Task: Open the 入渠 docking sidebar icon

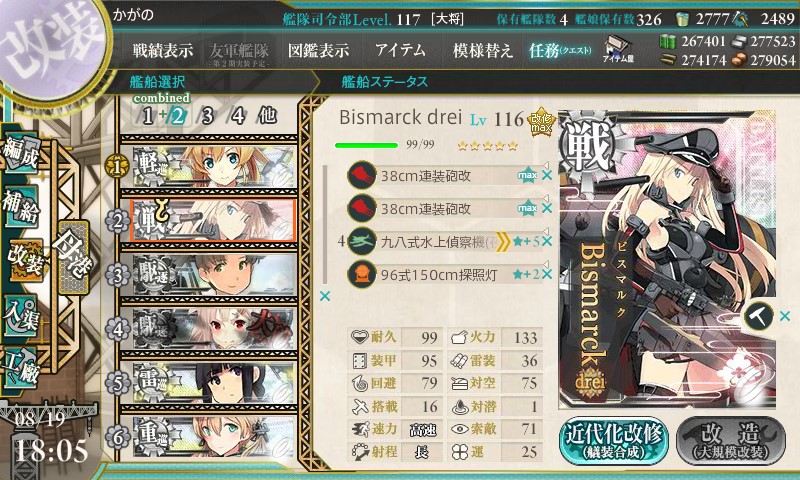Action: (x=20, y=317)
